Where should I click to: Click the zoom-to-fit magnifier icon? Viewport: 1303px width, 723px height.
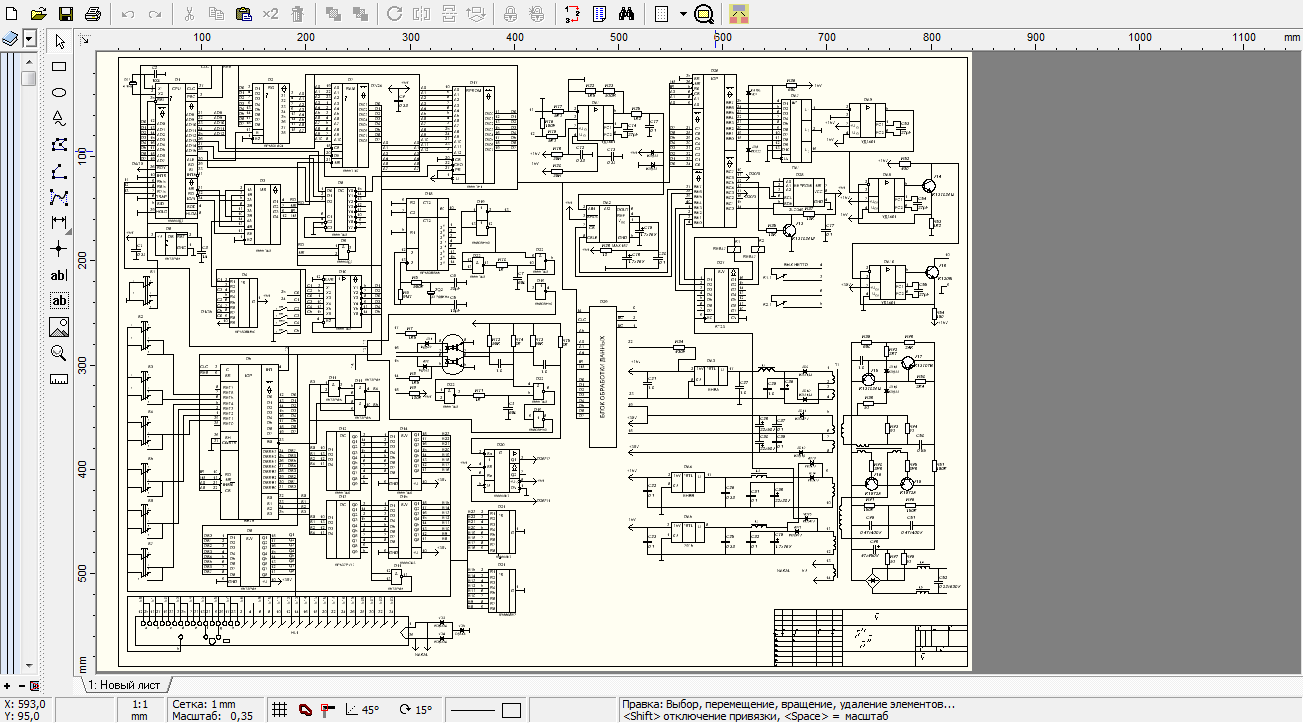[704, 14]
